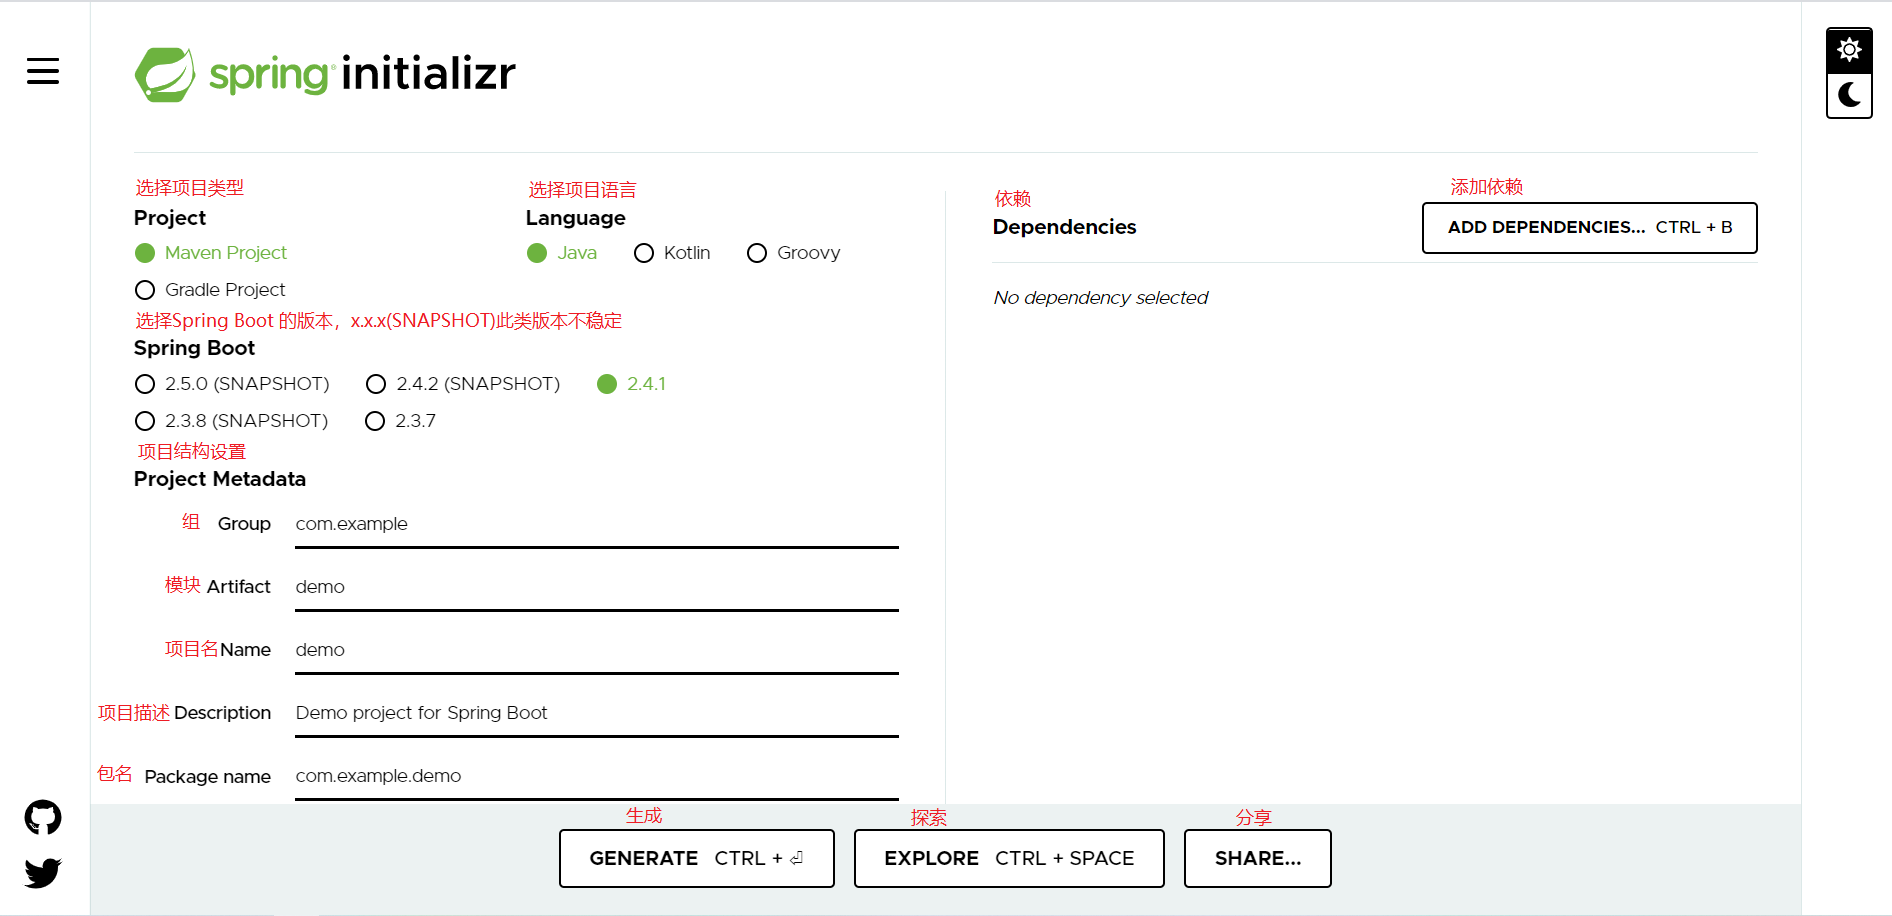Viewport: 1892px width, 916px height.
Task: Click the Name input field
Action: (597, 651)
